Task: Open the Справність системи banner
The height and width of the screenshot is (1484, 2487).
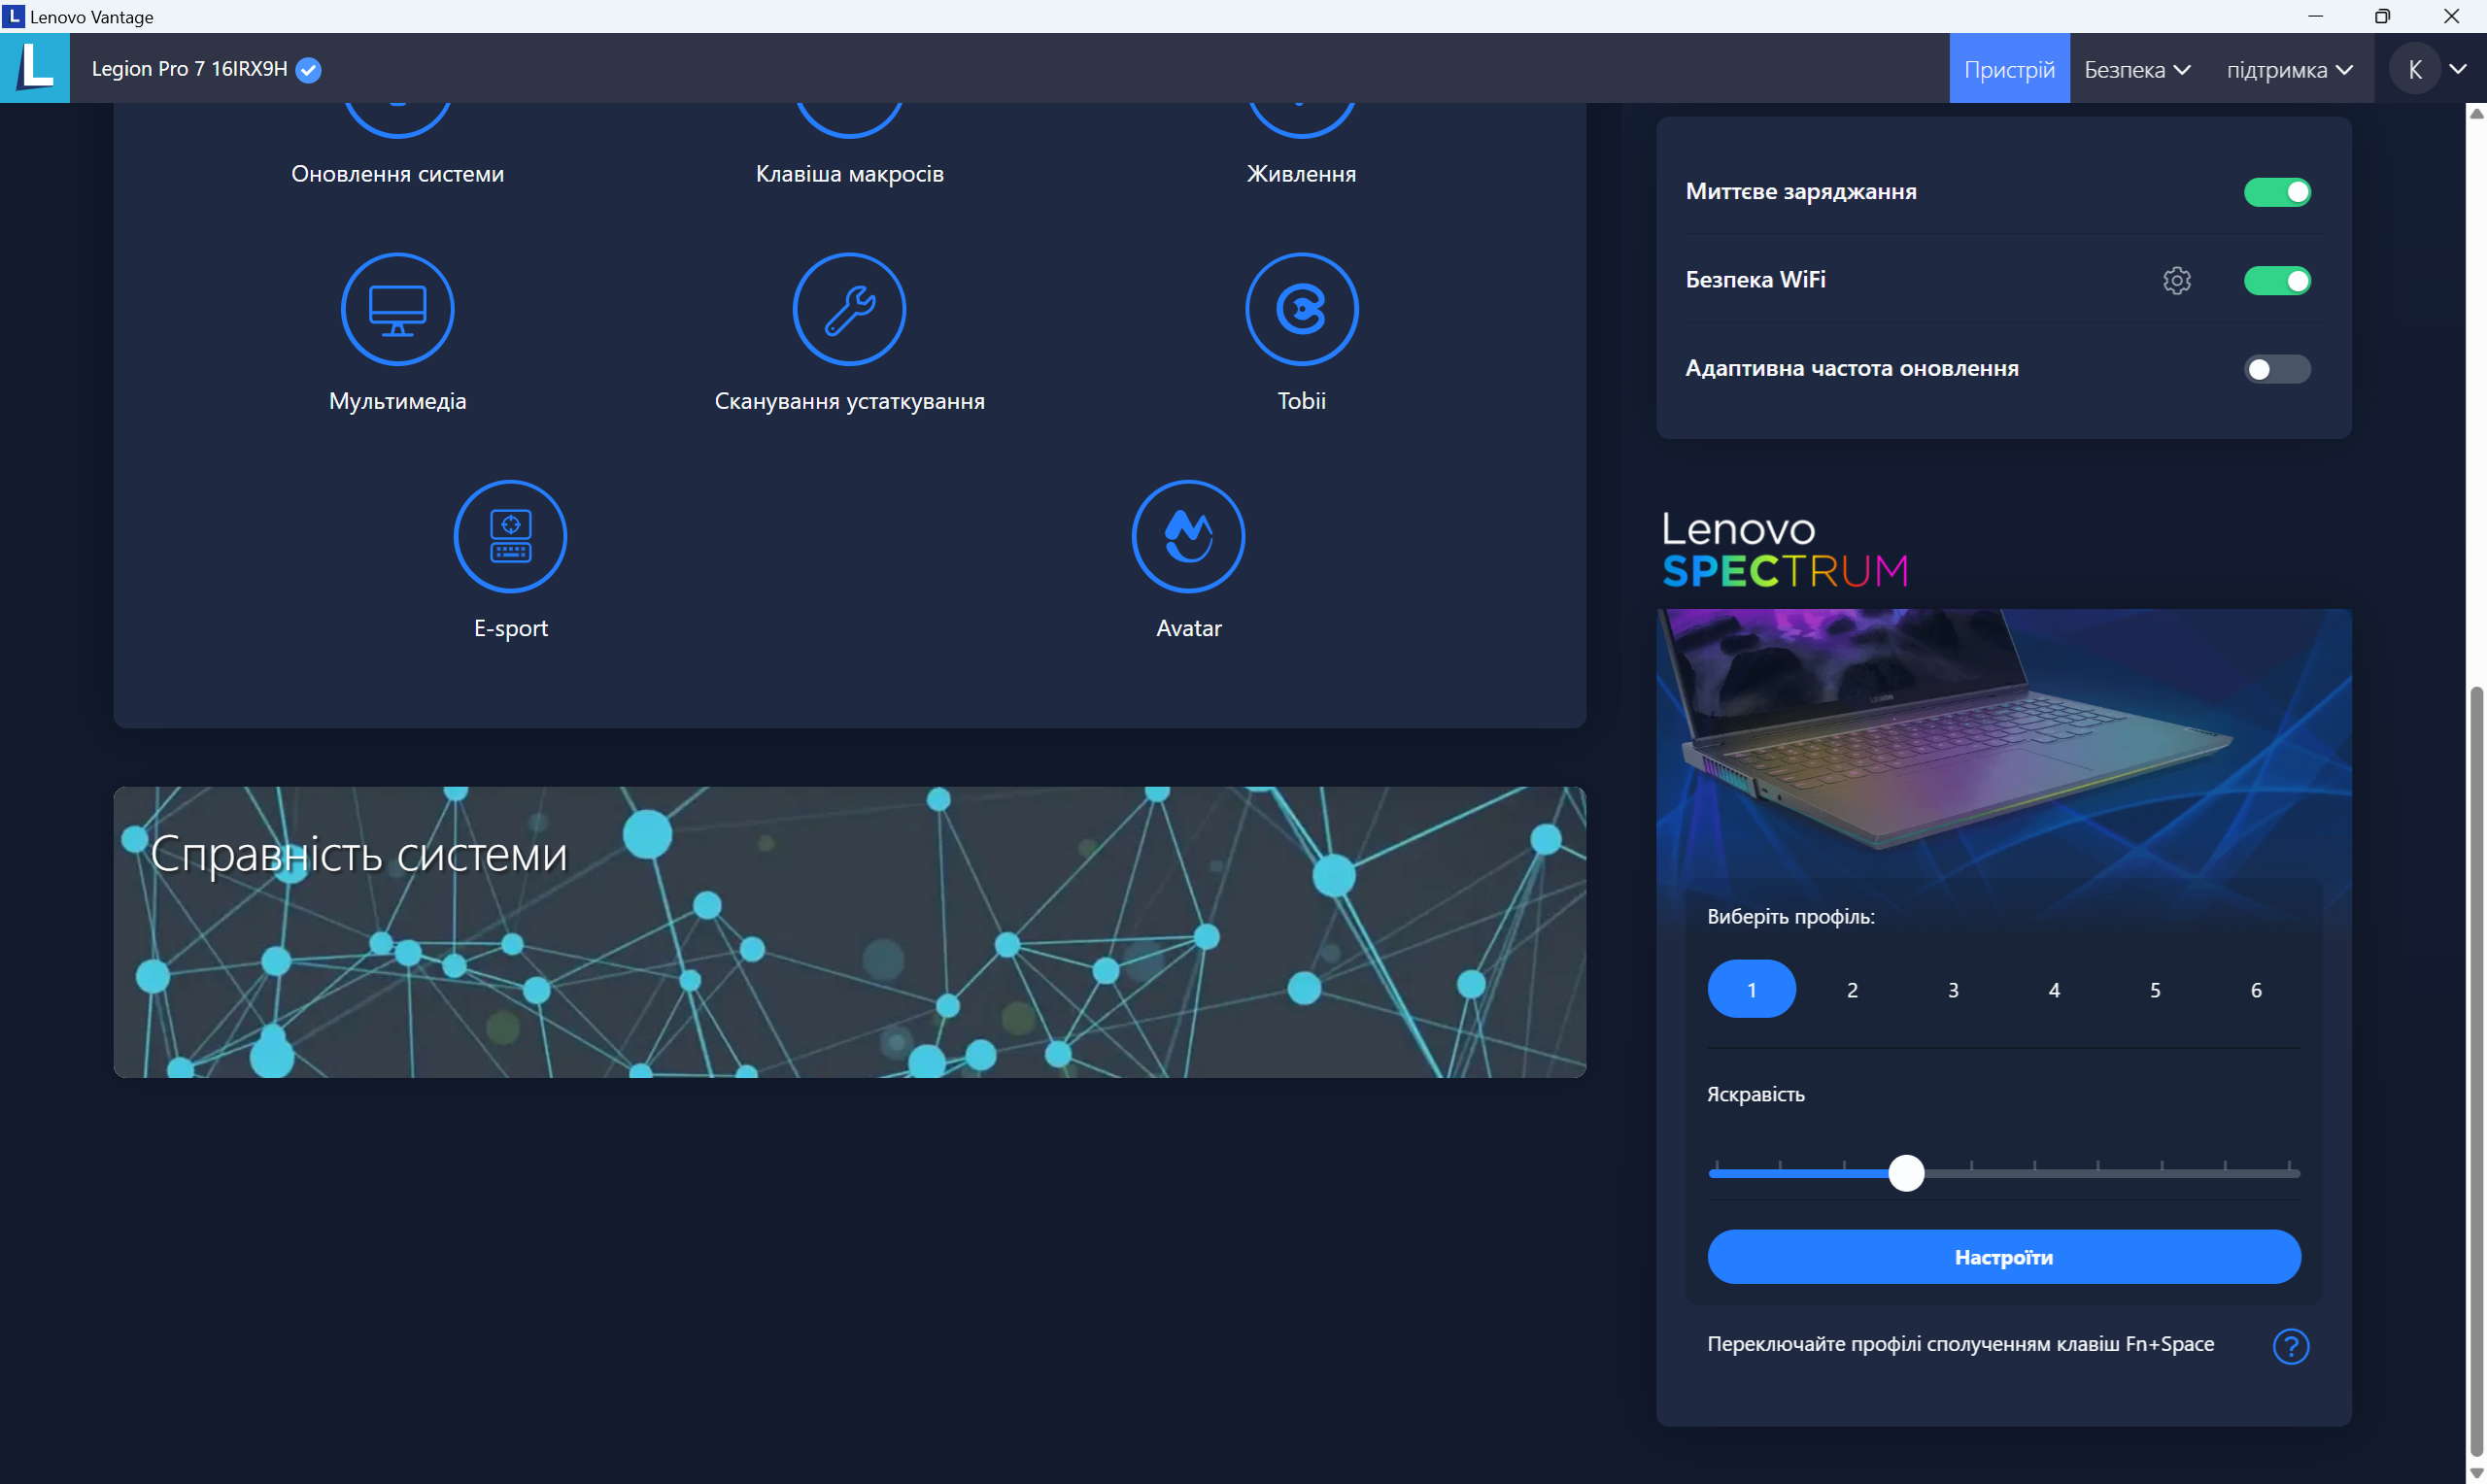Action: coord(850,931)
